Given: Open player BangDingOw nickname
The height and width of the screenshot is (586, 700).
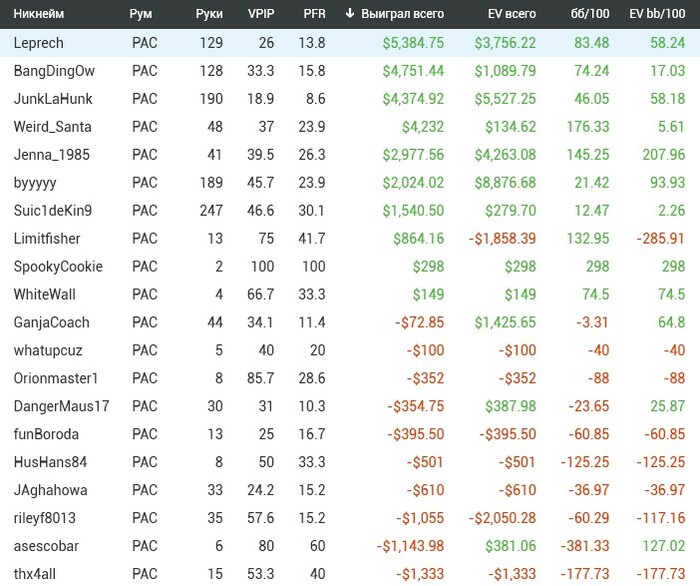Looking at the screenshot, I should (53, 71).
